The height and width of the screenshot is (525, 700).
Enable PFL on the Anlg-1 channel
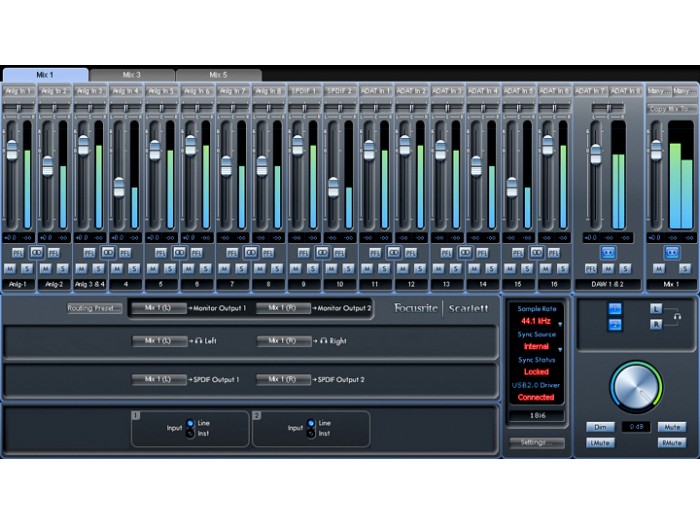coord(18,254)
